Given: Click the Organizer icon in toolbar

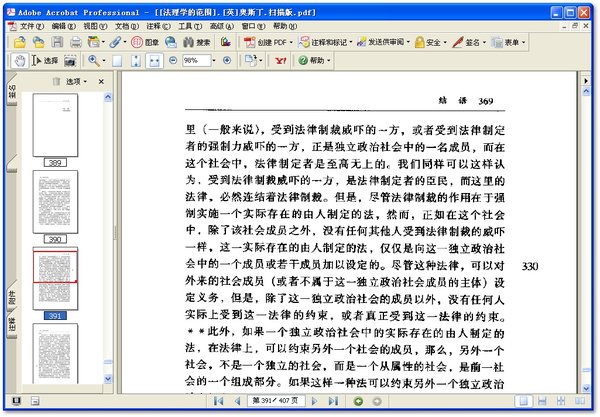Looking at the screenshot, I should point(94,42).
